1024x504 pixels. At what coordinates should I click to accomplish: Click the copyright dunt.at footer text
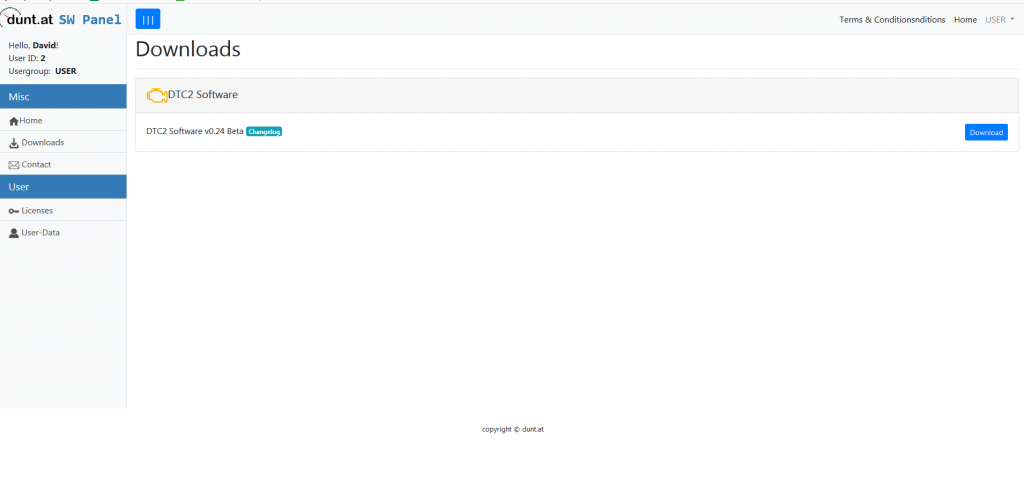click(512, 429)
